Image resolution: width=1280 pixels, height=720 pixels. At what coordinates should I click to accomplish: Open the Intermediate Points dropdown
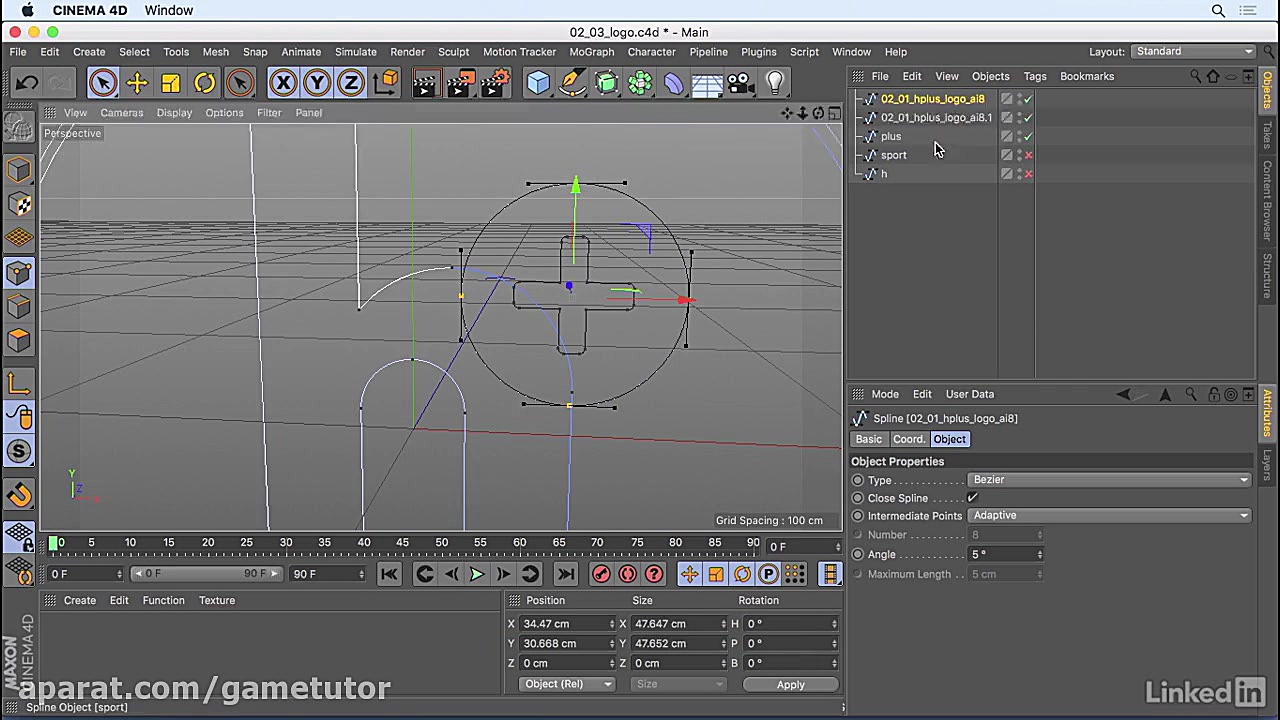click(1110, 515)
